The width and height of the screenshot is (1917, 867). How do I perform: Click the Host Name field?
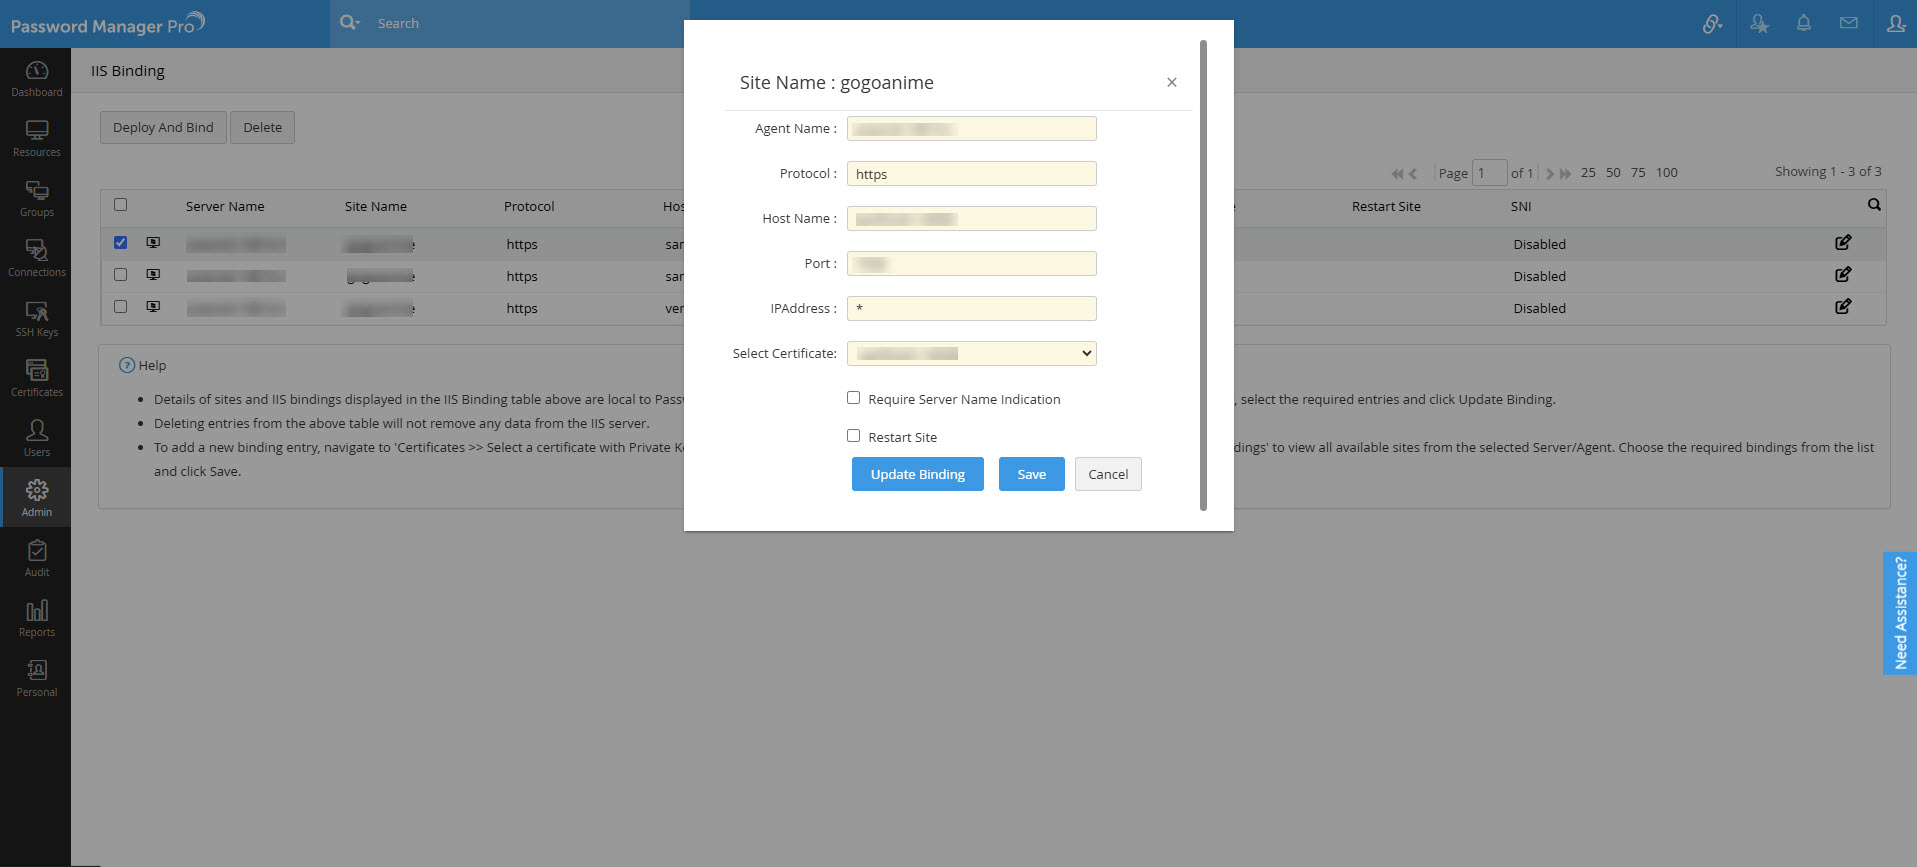(x=971, y=218)
